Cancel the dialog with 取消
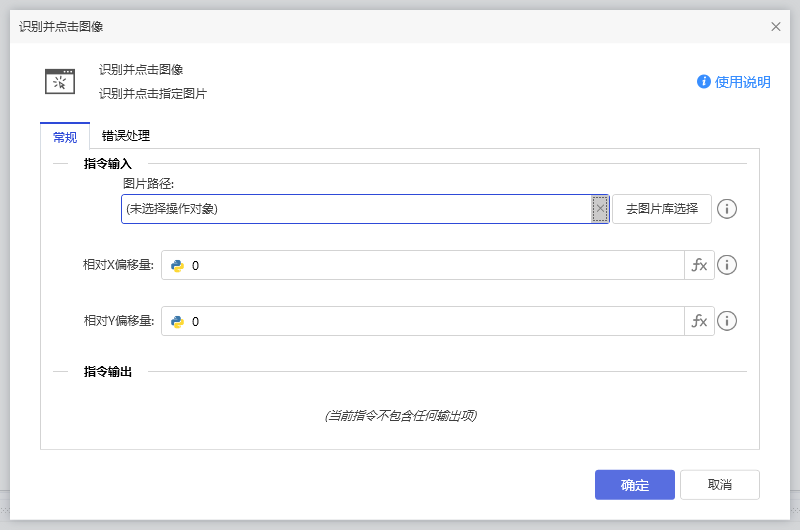The image size is (800, 530). point(719,485)
